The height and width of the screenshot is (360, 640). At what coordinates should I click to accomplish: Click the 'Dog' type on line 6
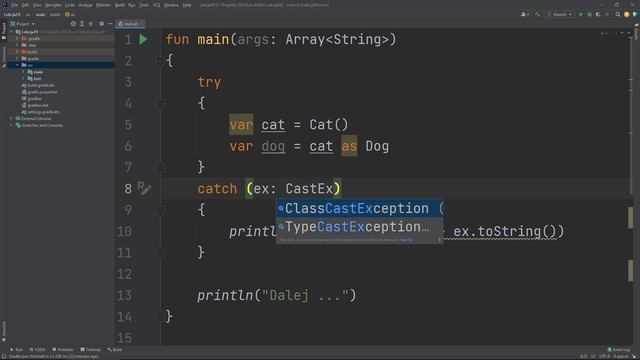[377, 146]
